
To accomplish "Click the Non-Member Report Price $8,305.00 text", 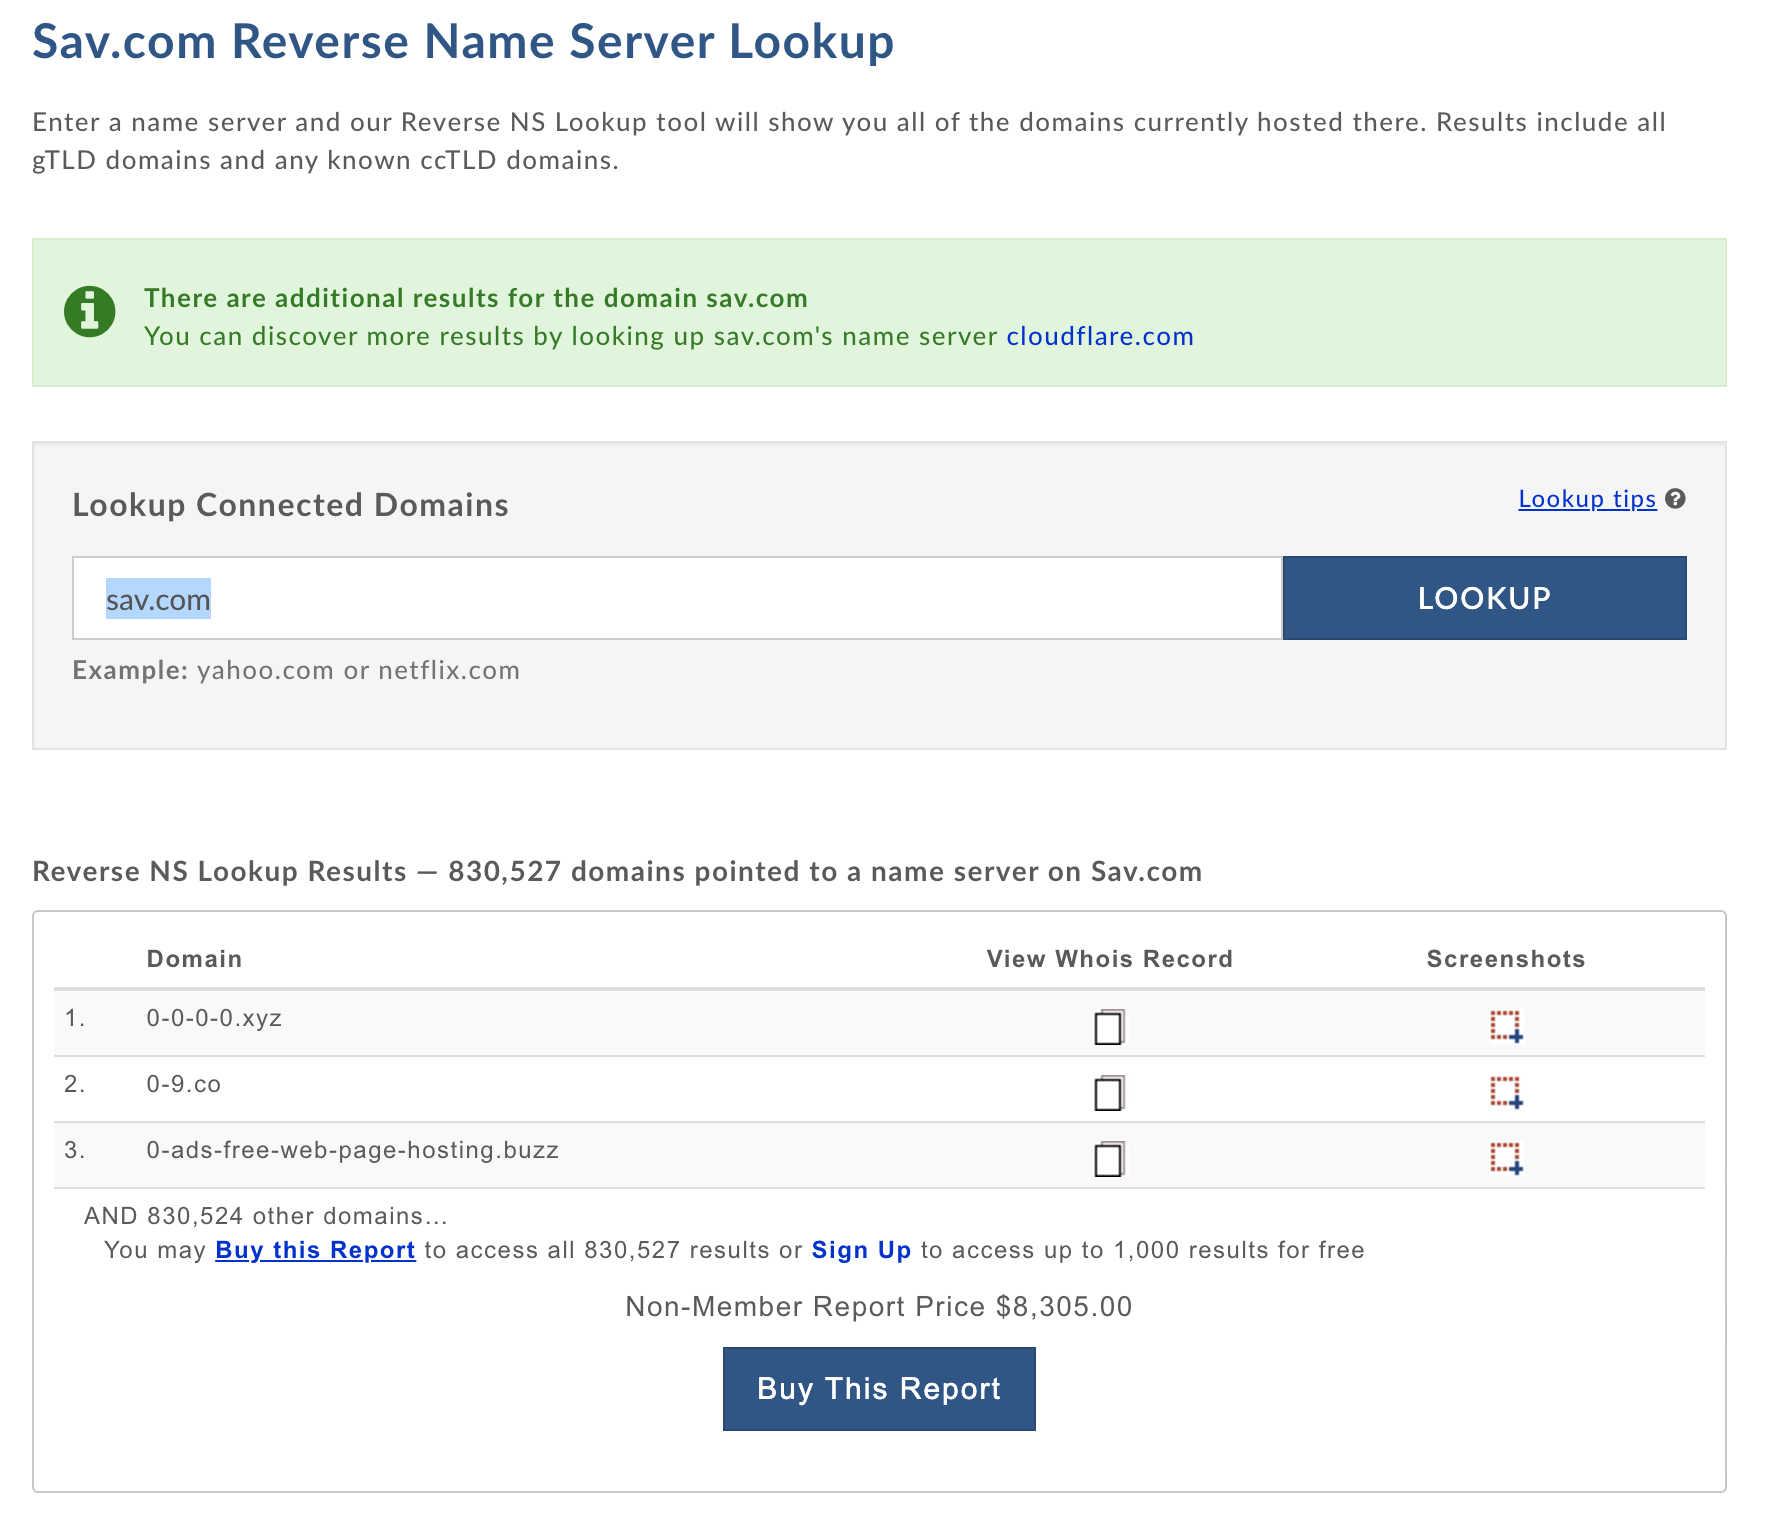I will [879, 1306].
